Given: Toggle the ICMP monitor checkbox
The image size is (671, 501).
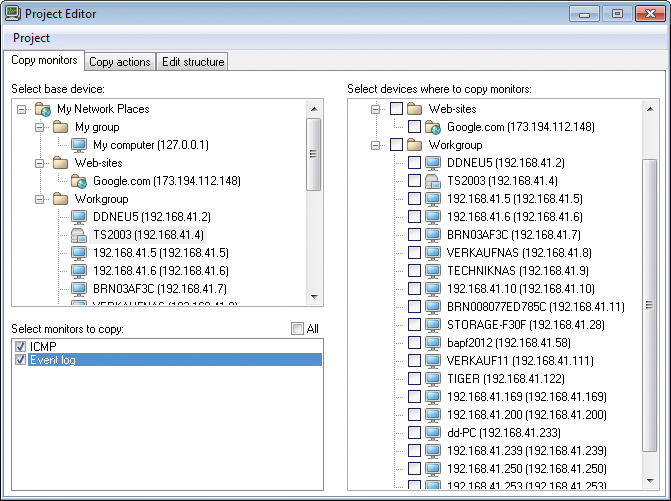Looking at the screenshot, I should (20, 346).
